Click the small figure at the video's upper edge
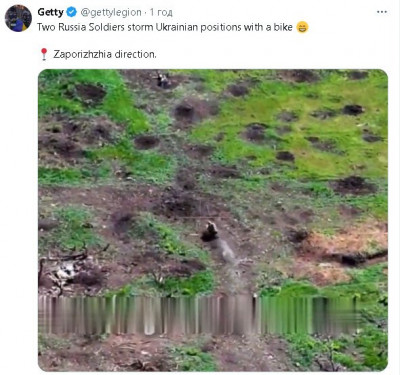Screen dimensions: 400x375 (163, 80)
